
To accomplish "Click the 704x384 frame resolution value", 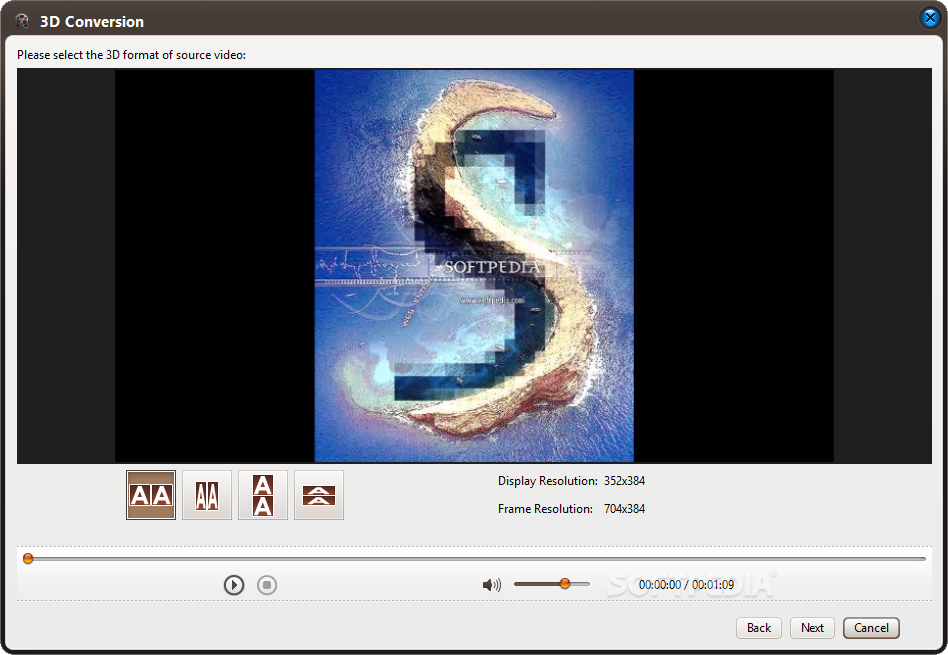I will (625, 509).
